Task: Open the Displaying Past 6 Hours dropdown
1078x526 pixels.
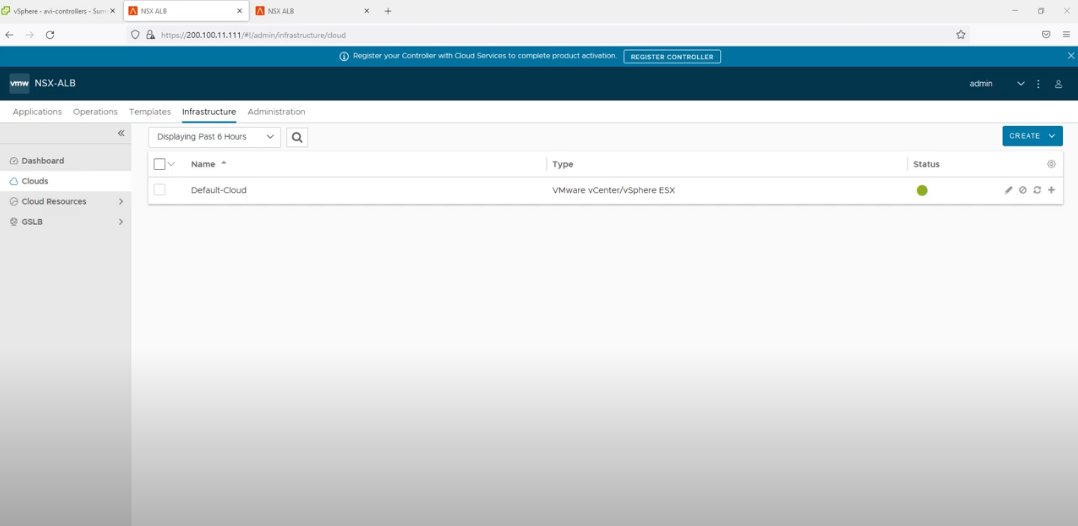Action: click(214, 137)
